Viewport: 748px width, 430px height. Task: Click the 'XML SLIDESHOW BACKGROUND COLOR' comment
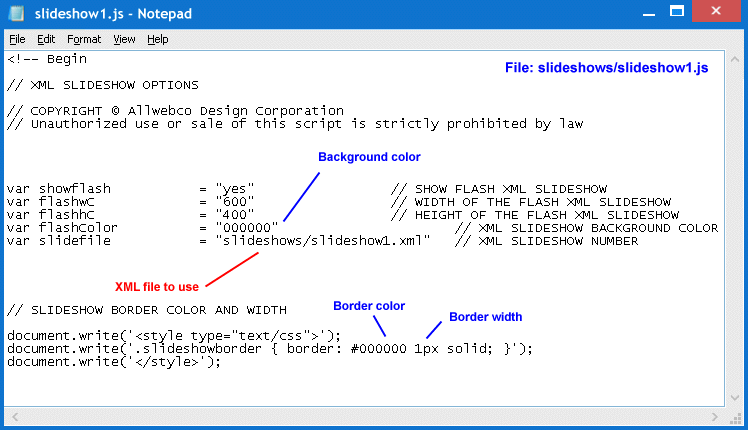coord(587,228)
